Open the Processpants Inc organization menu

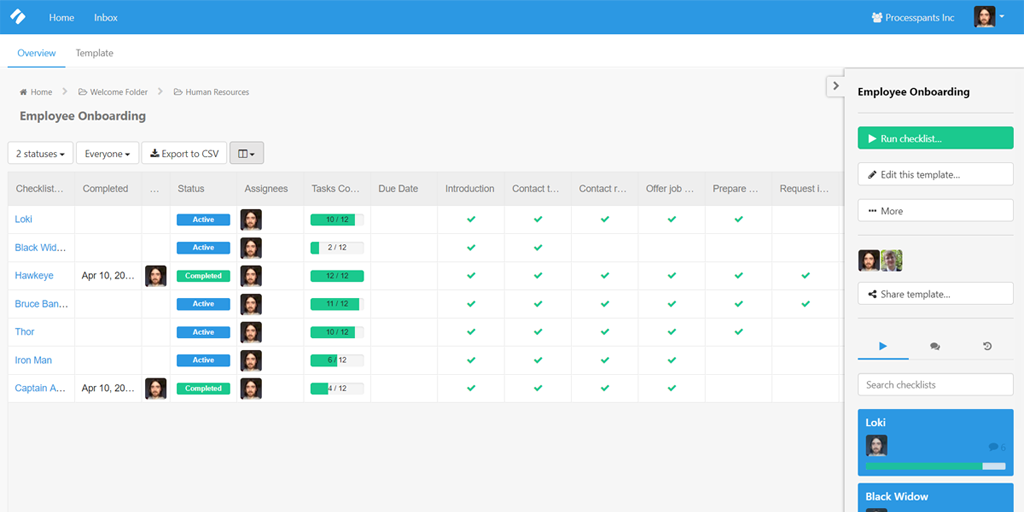(x=913, y=18)
